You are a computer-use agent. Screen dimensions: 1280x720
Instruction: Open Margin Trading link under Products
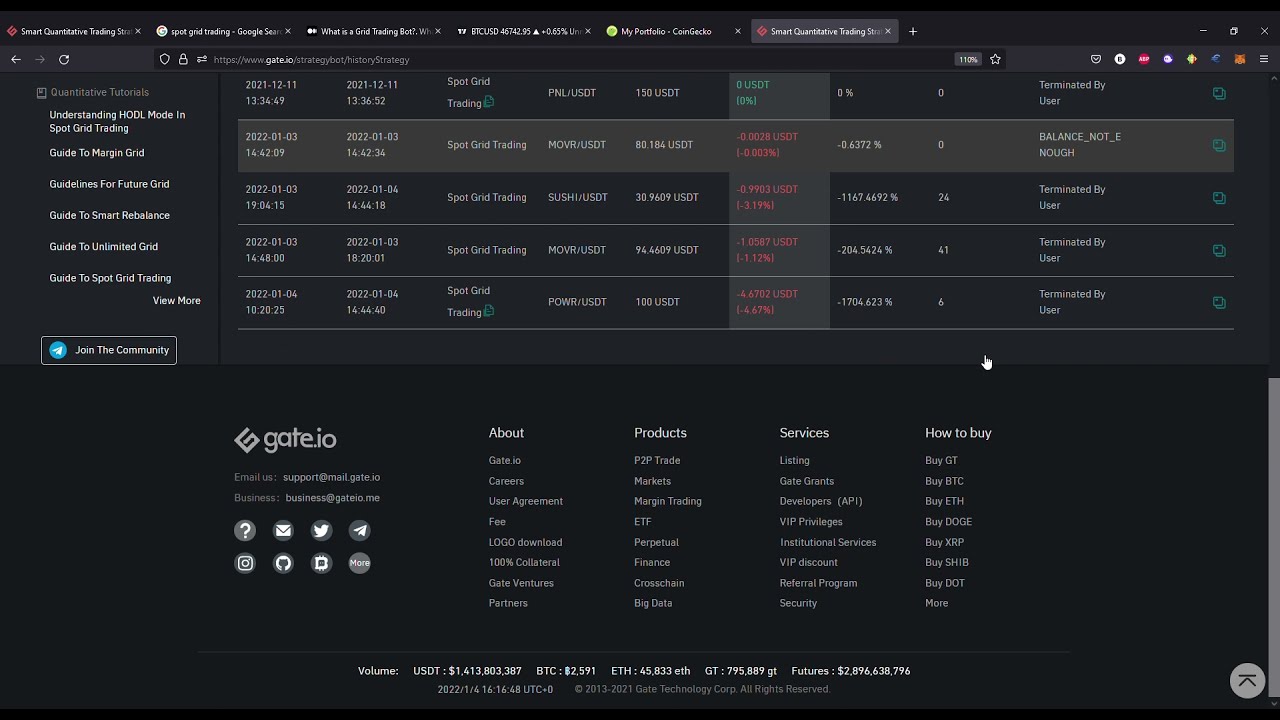[668, 501]
